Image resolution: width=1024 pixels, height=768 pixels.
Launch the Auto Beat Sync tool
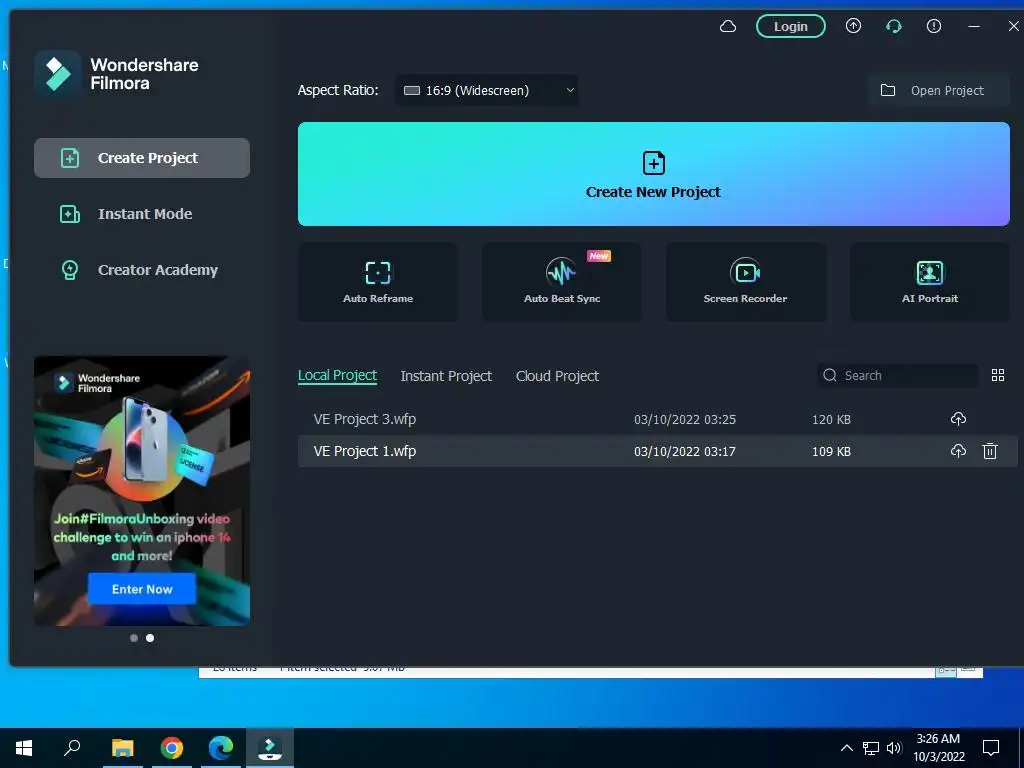click(x=562, y=282)
